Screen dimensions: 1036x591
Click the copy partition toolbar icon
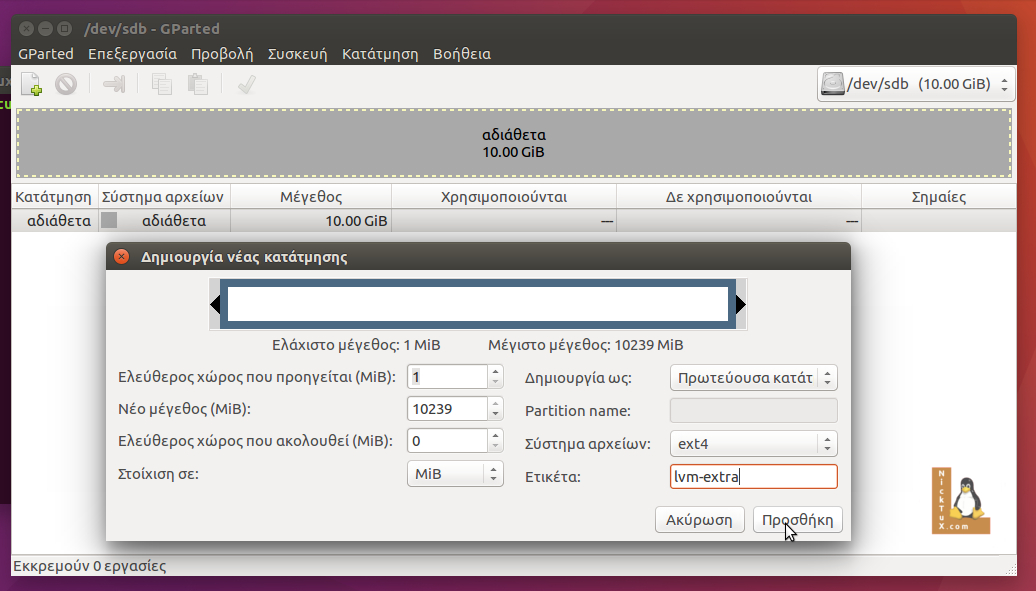click(161, 85)
